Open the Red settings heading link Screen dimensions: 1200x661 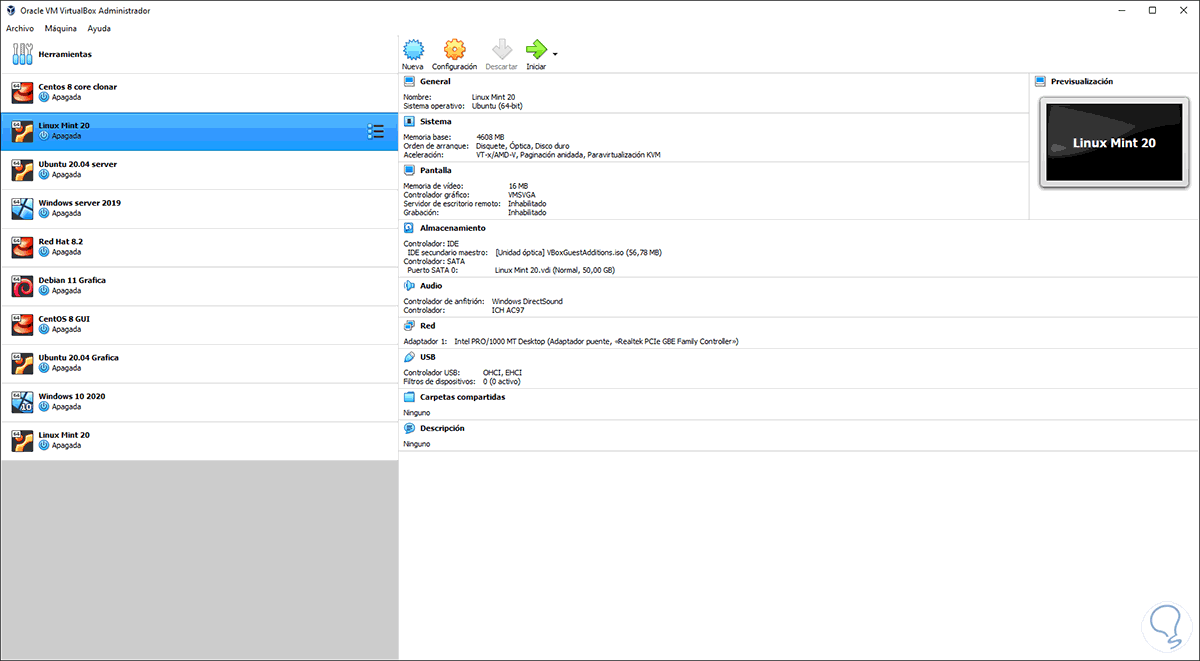click(427, 325)
